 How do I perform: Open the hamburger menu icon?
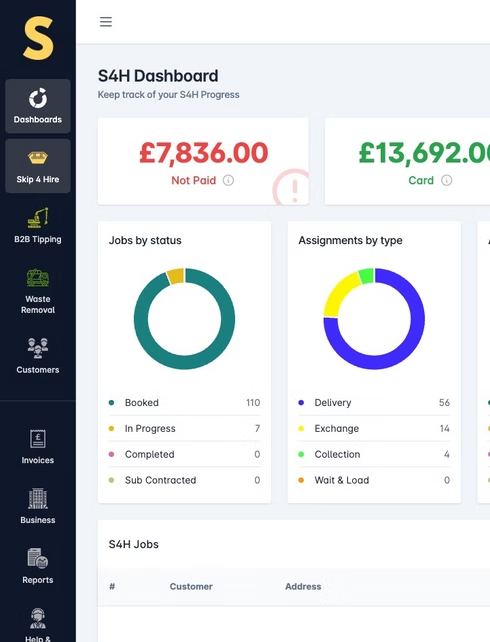pyautogui.click(x=106, y=22)
